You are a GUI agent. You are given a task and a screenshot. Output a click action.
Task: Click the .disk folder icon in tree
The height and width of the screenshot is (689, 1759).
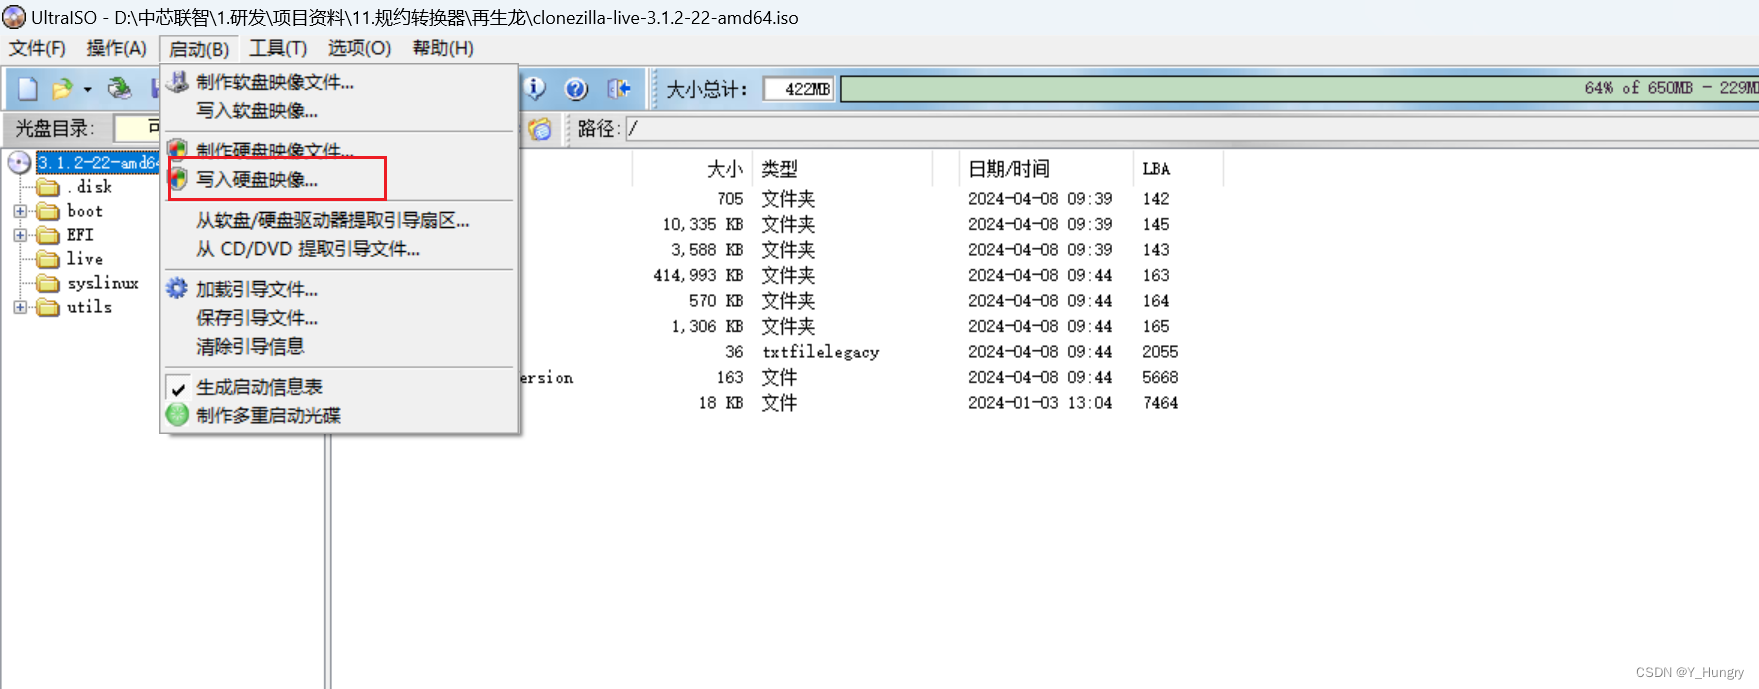point(48,187)
